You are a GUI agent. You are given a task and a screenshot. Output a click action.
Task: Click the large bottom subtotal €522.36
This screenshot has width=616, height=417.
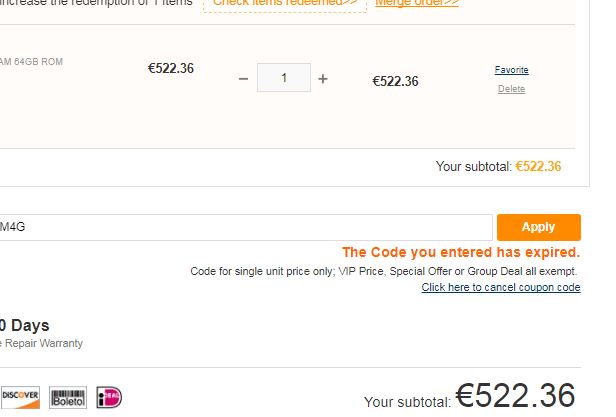click(x=515, y=395)
